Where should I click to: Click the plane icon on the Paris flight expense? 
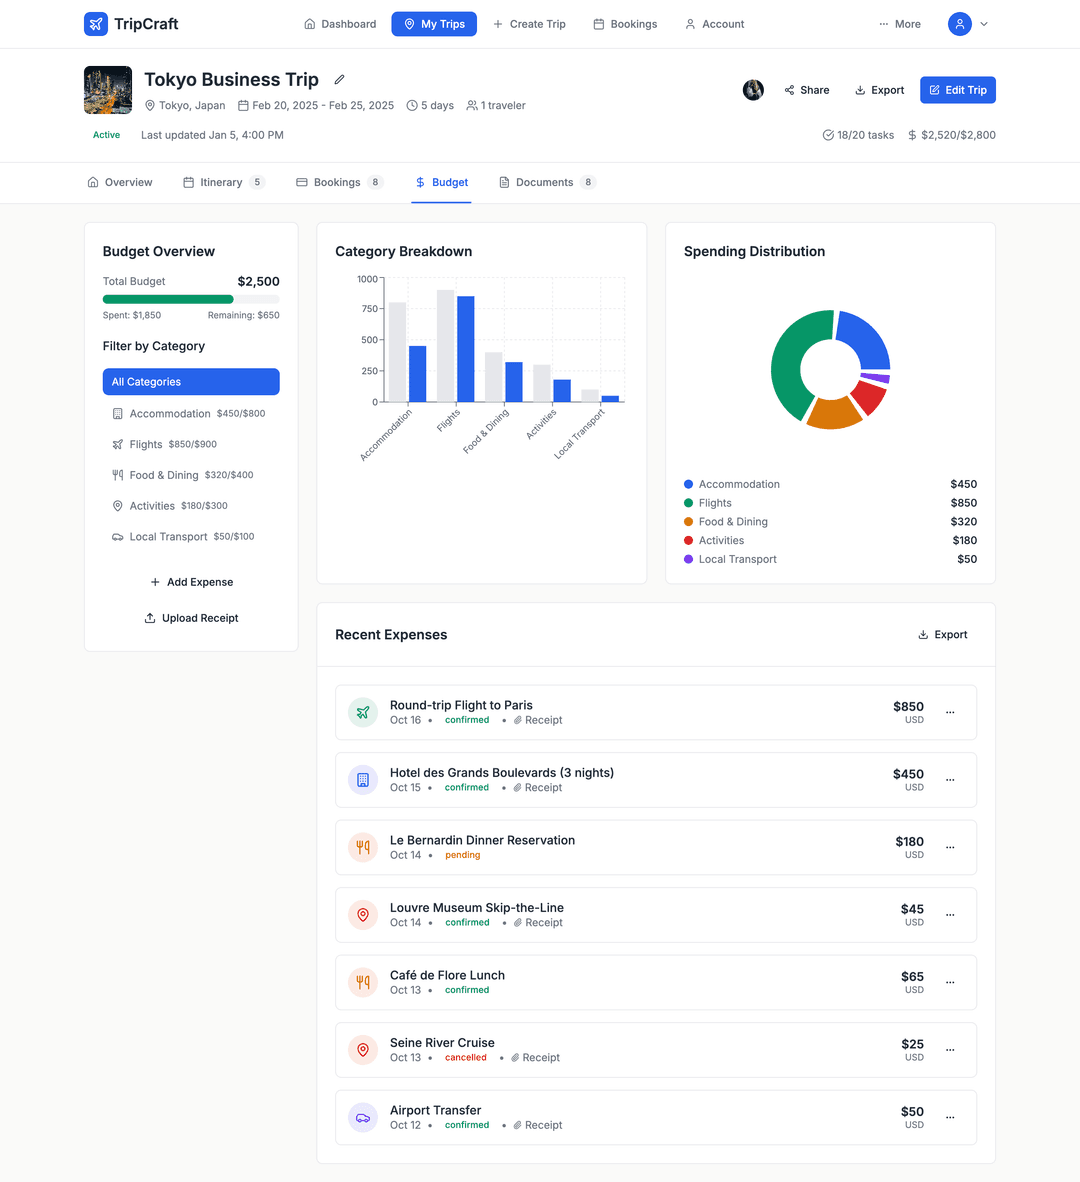[363, 713]
